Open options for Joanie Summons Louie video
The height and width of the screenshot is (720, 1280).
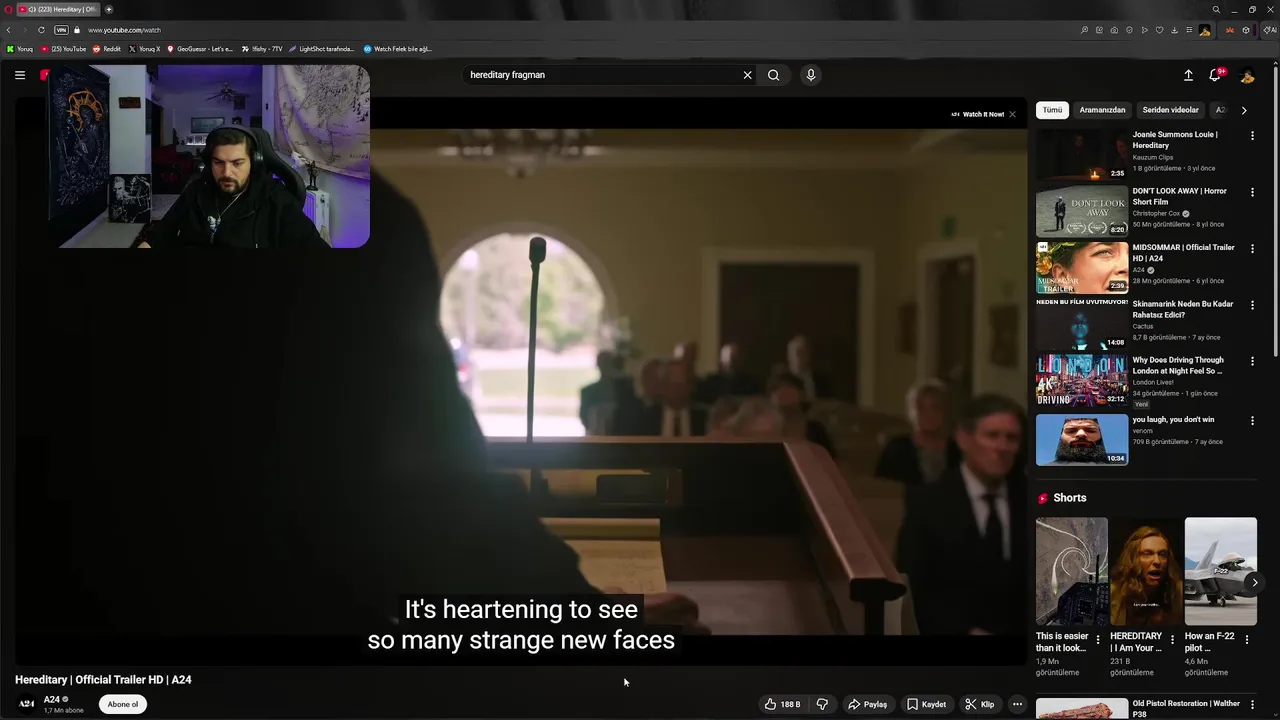[x=1252, y=136]
